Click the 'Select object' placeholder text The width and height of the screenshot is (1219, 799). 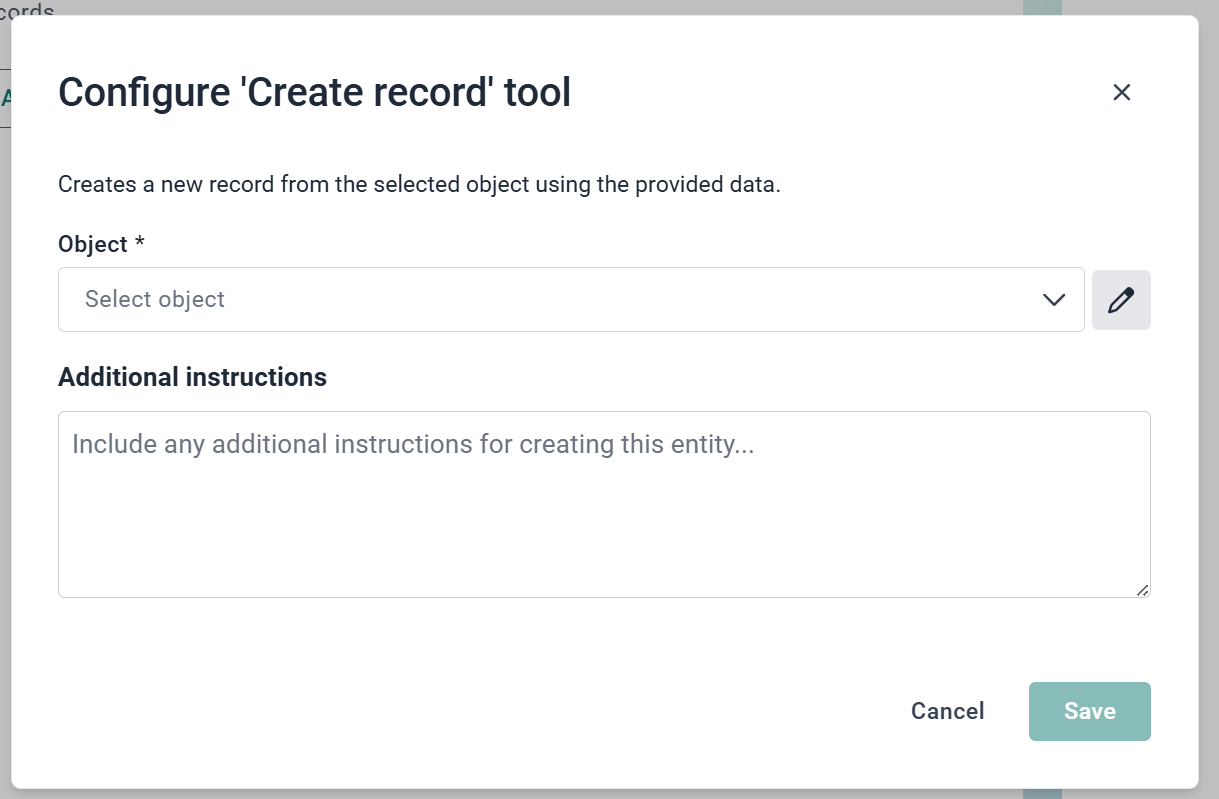[x=155, y=300]
